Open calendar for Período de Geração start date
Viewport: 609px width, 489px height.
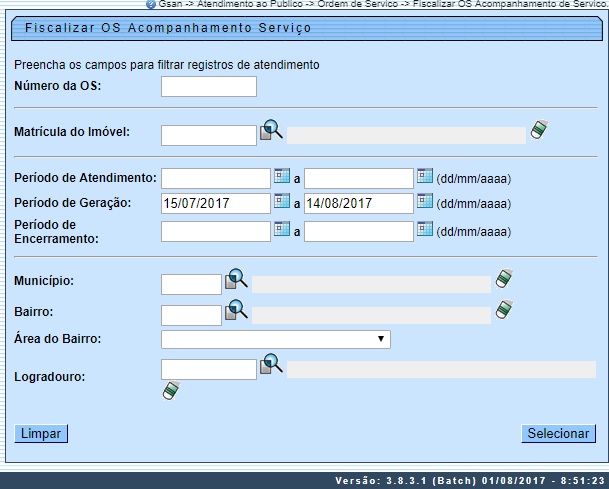pos(282,201)
